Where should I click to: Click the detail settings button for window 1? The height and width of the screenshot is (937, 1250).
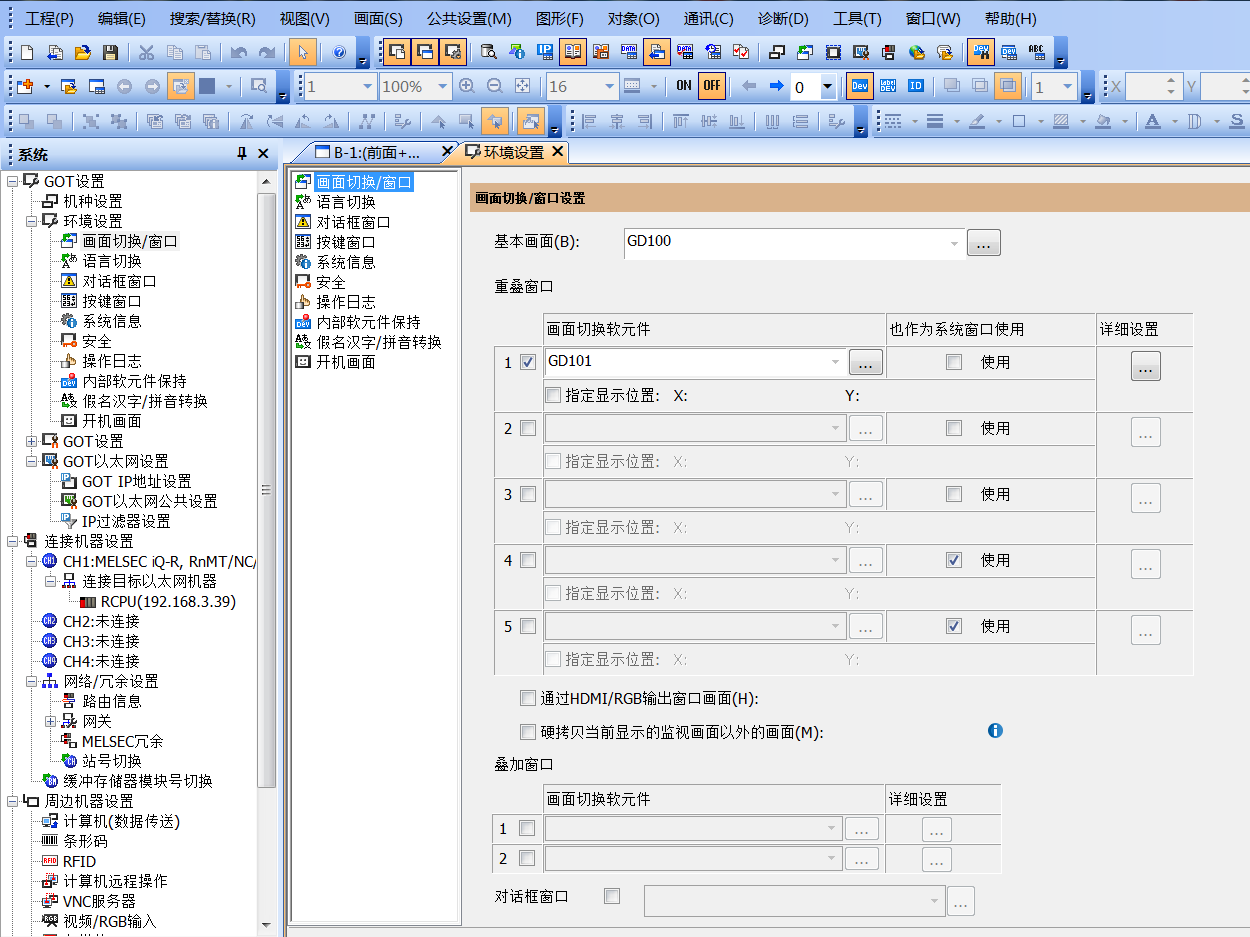click(x=1145, y=367)
